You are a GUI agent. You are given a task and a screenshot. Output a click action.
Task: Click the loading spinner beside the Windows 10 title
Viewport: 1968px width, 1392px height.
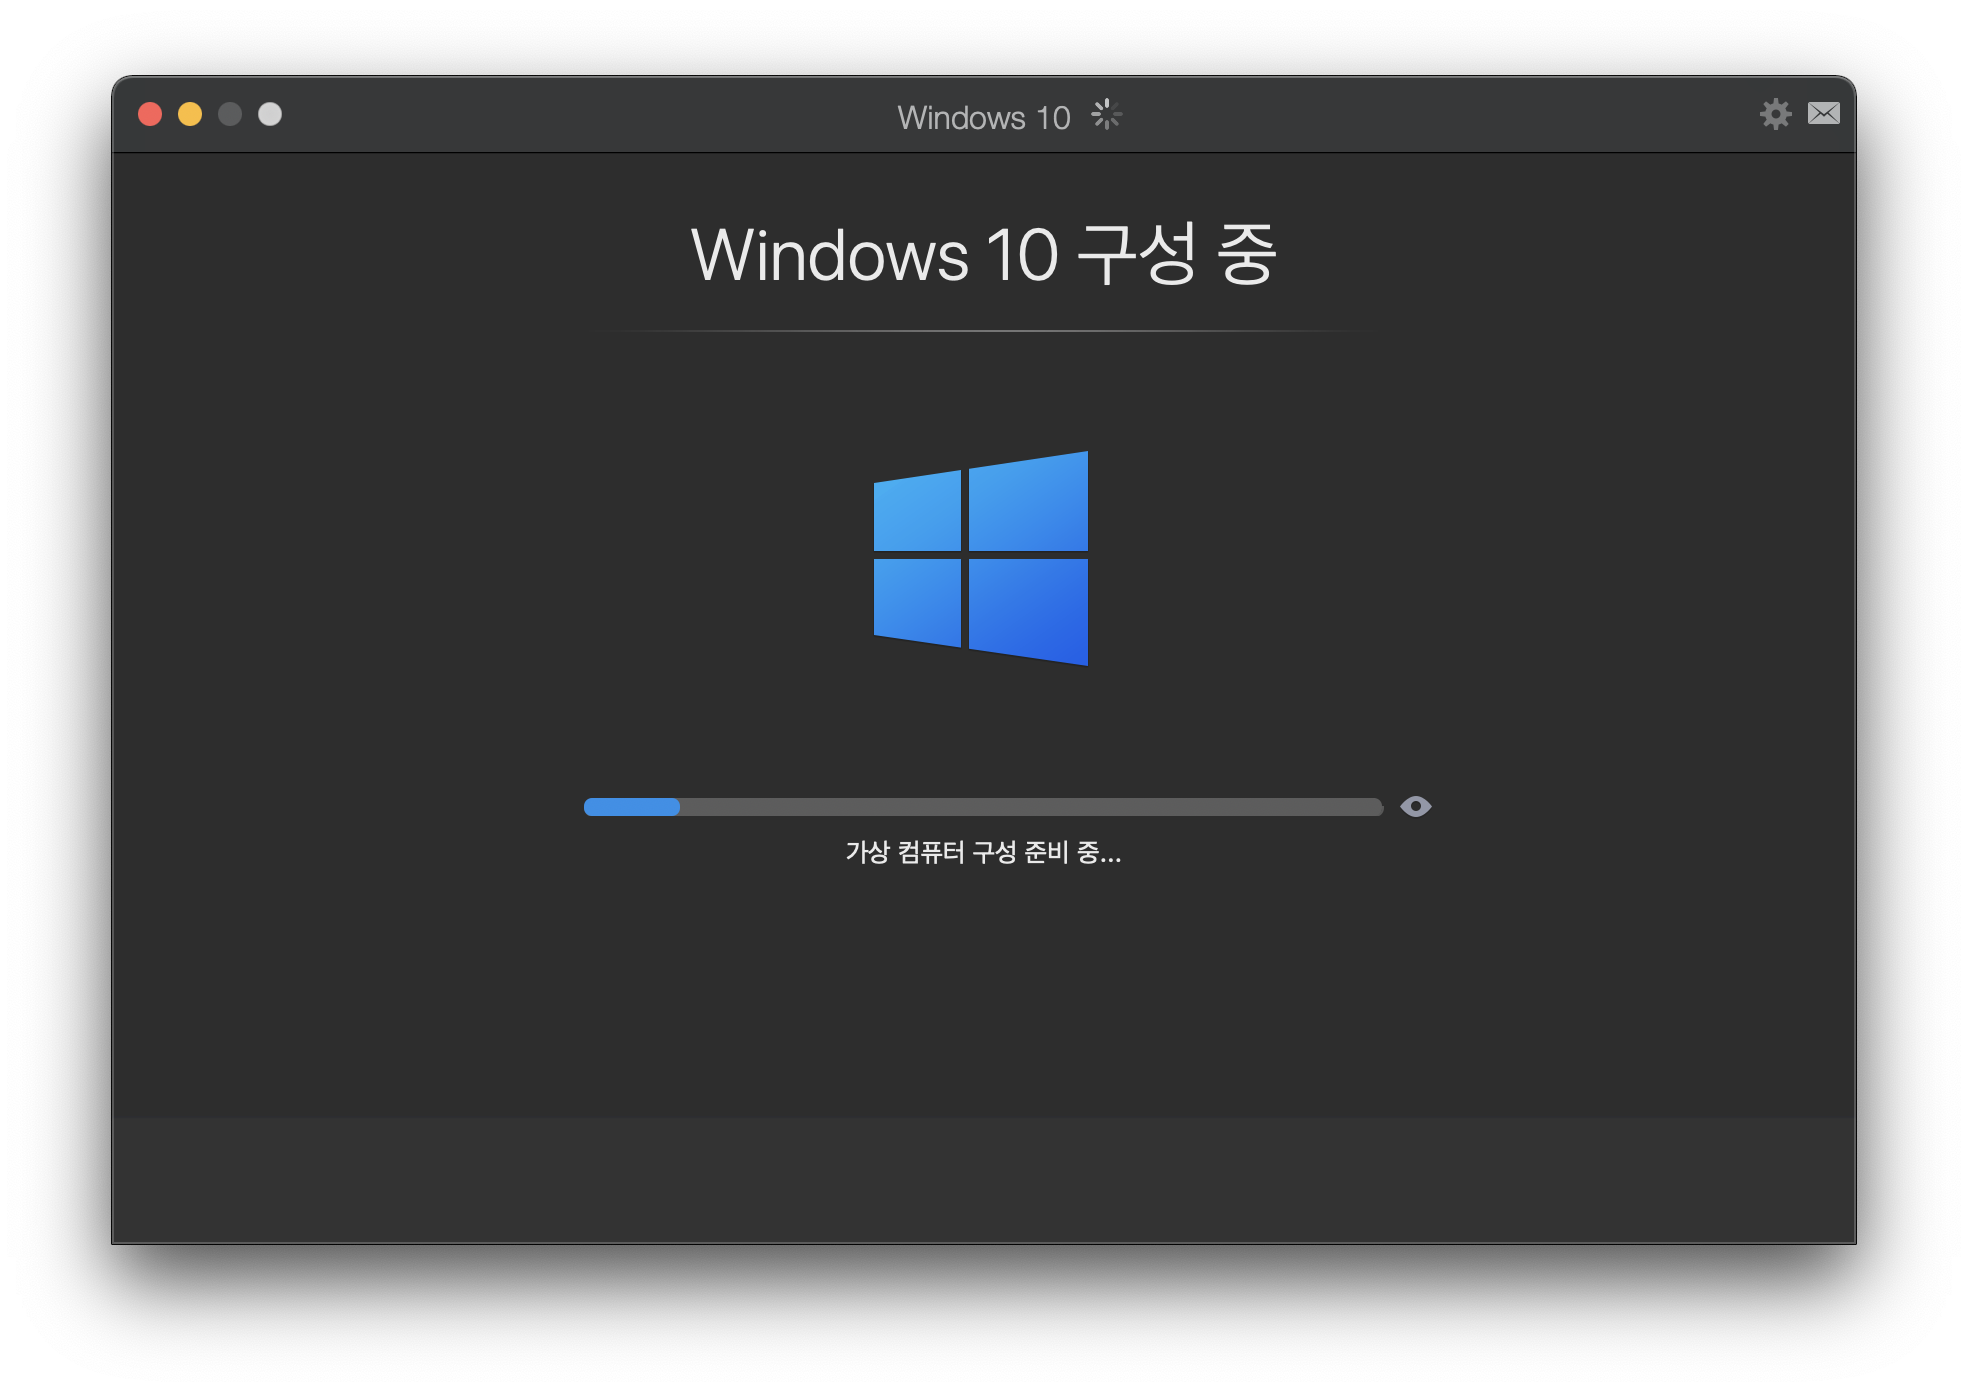1106,115
